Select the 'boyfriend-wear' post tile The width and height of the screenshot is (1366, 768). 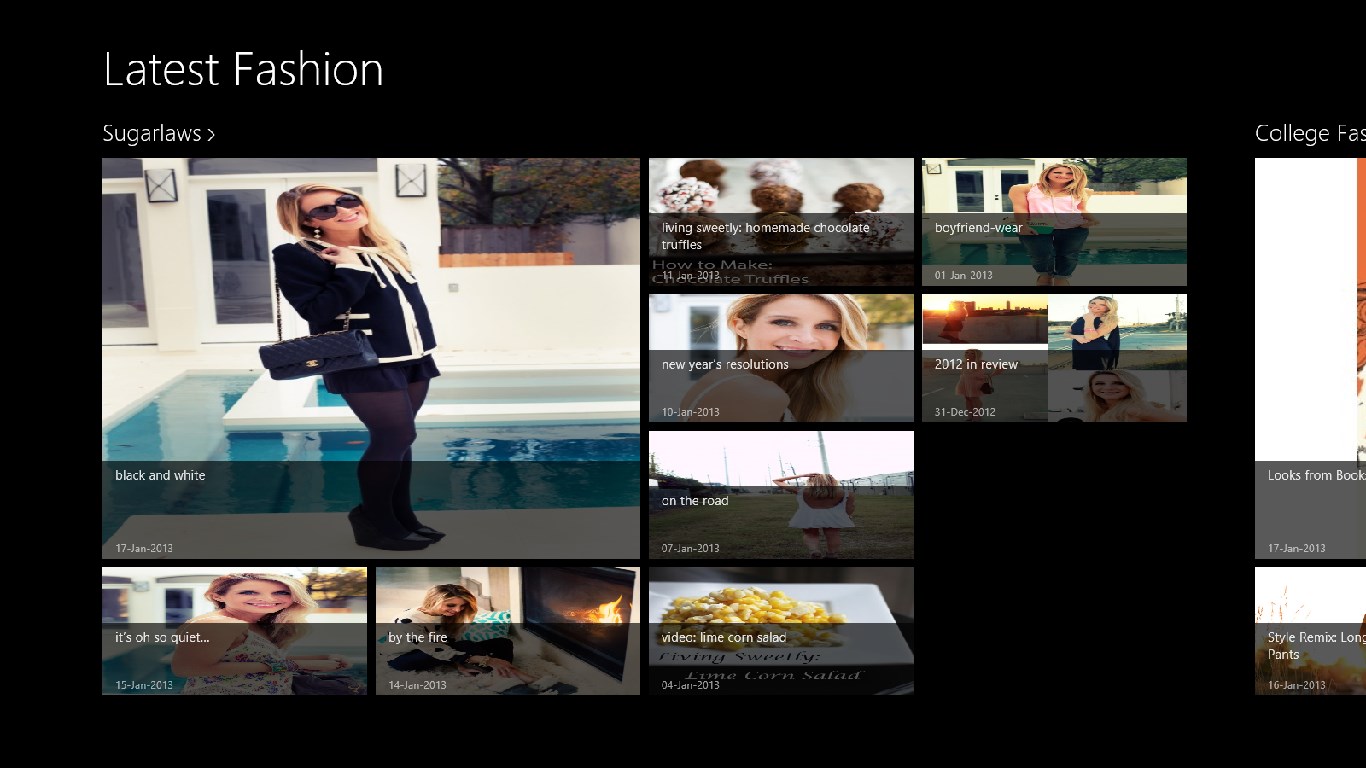(x=1054, y=221)
